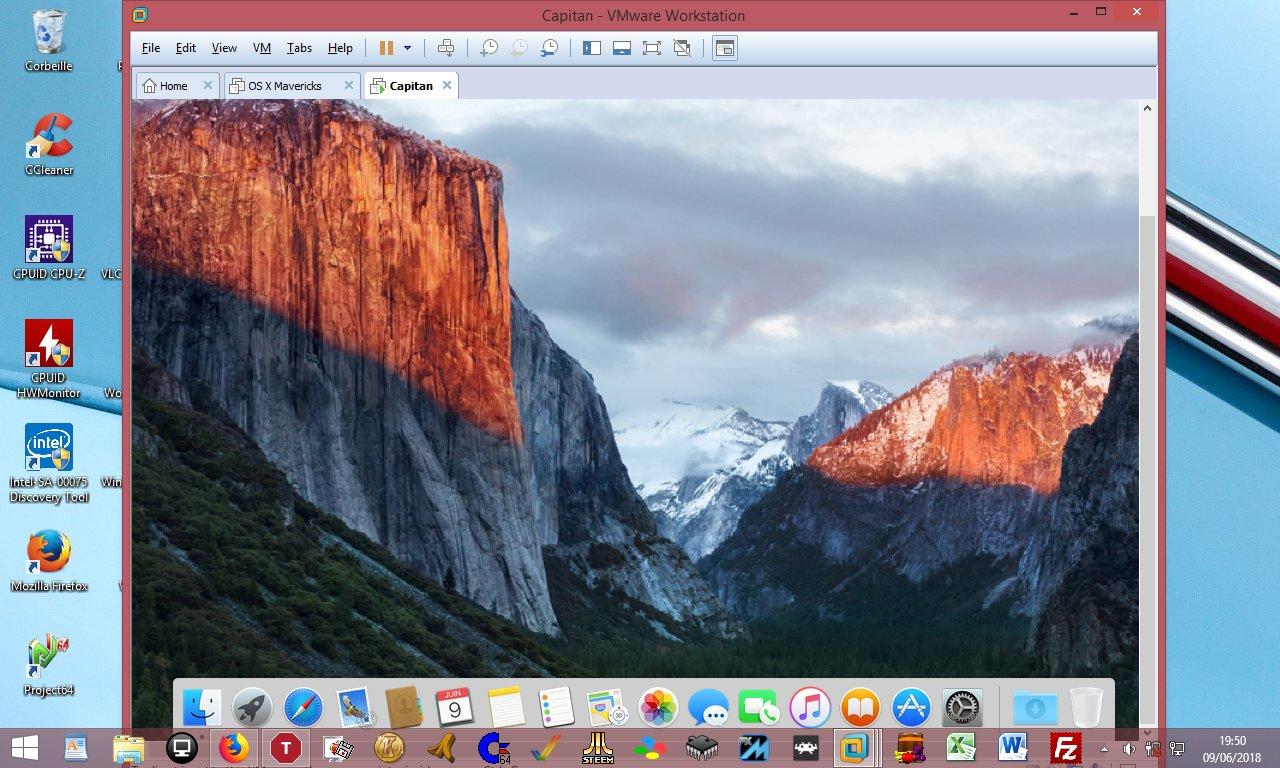Launch System Preferences in the dock
The height and width of the screenshot is (768, 1280).
coord(962,708)
